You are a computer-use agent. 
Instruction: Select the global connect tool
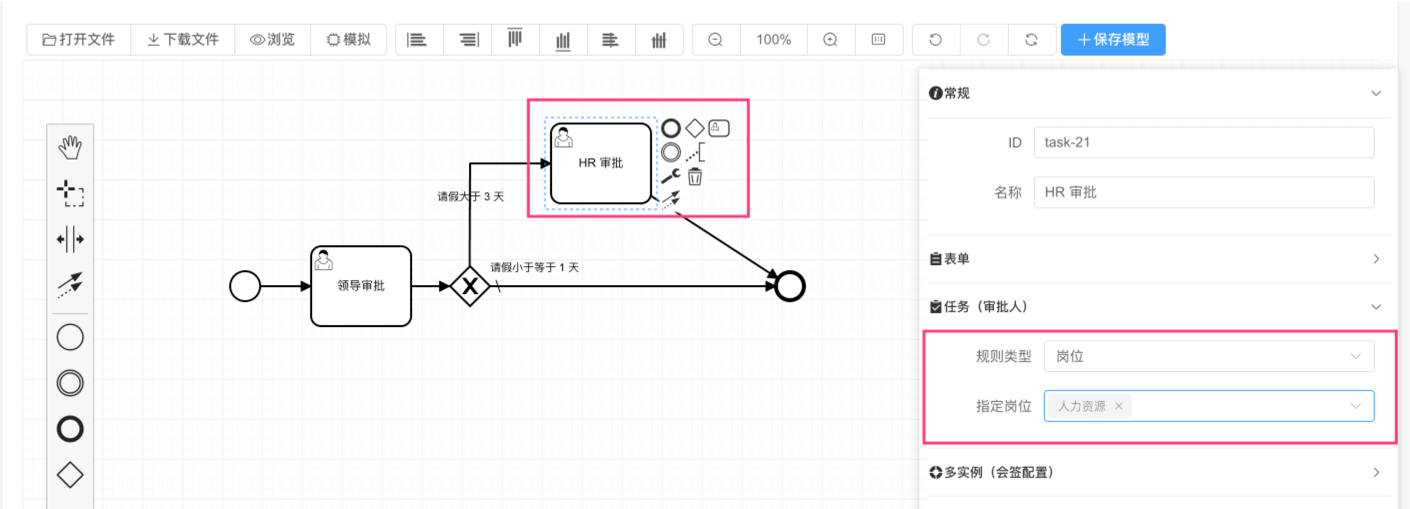coord(70,286)
